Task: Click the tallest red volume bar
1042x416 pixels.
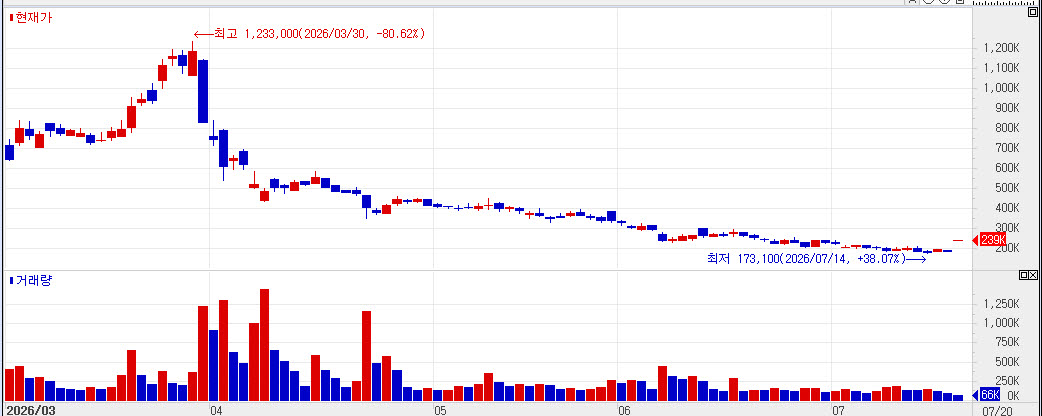Action: 264,345
